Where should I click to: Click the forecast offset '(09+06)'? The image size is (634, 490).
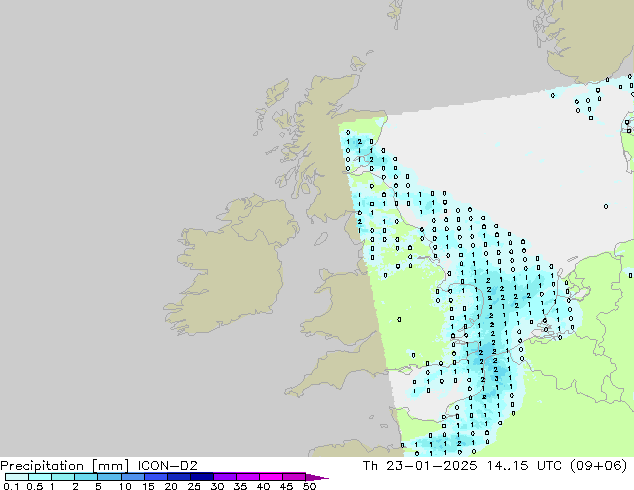tap(598, 466)
